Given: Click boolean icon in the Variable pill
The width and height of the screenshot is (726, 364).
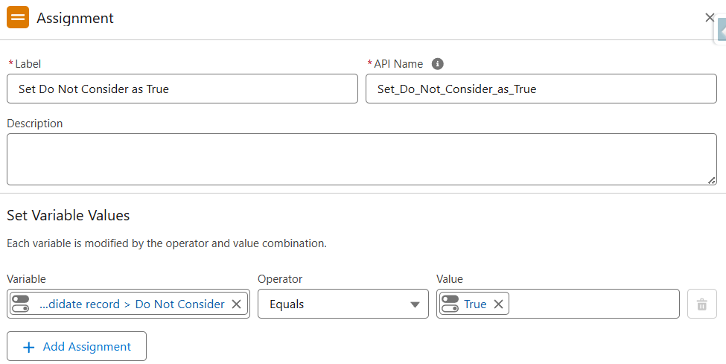Looking at the screenshot, I should click(20, 304).
